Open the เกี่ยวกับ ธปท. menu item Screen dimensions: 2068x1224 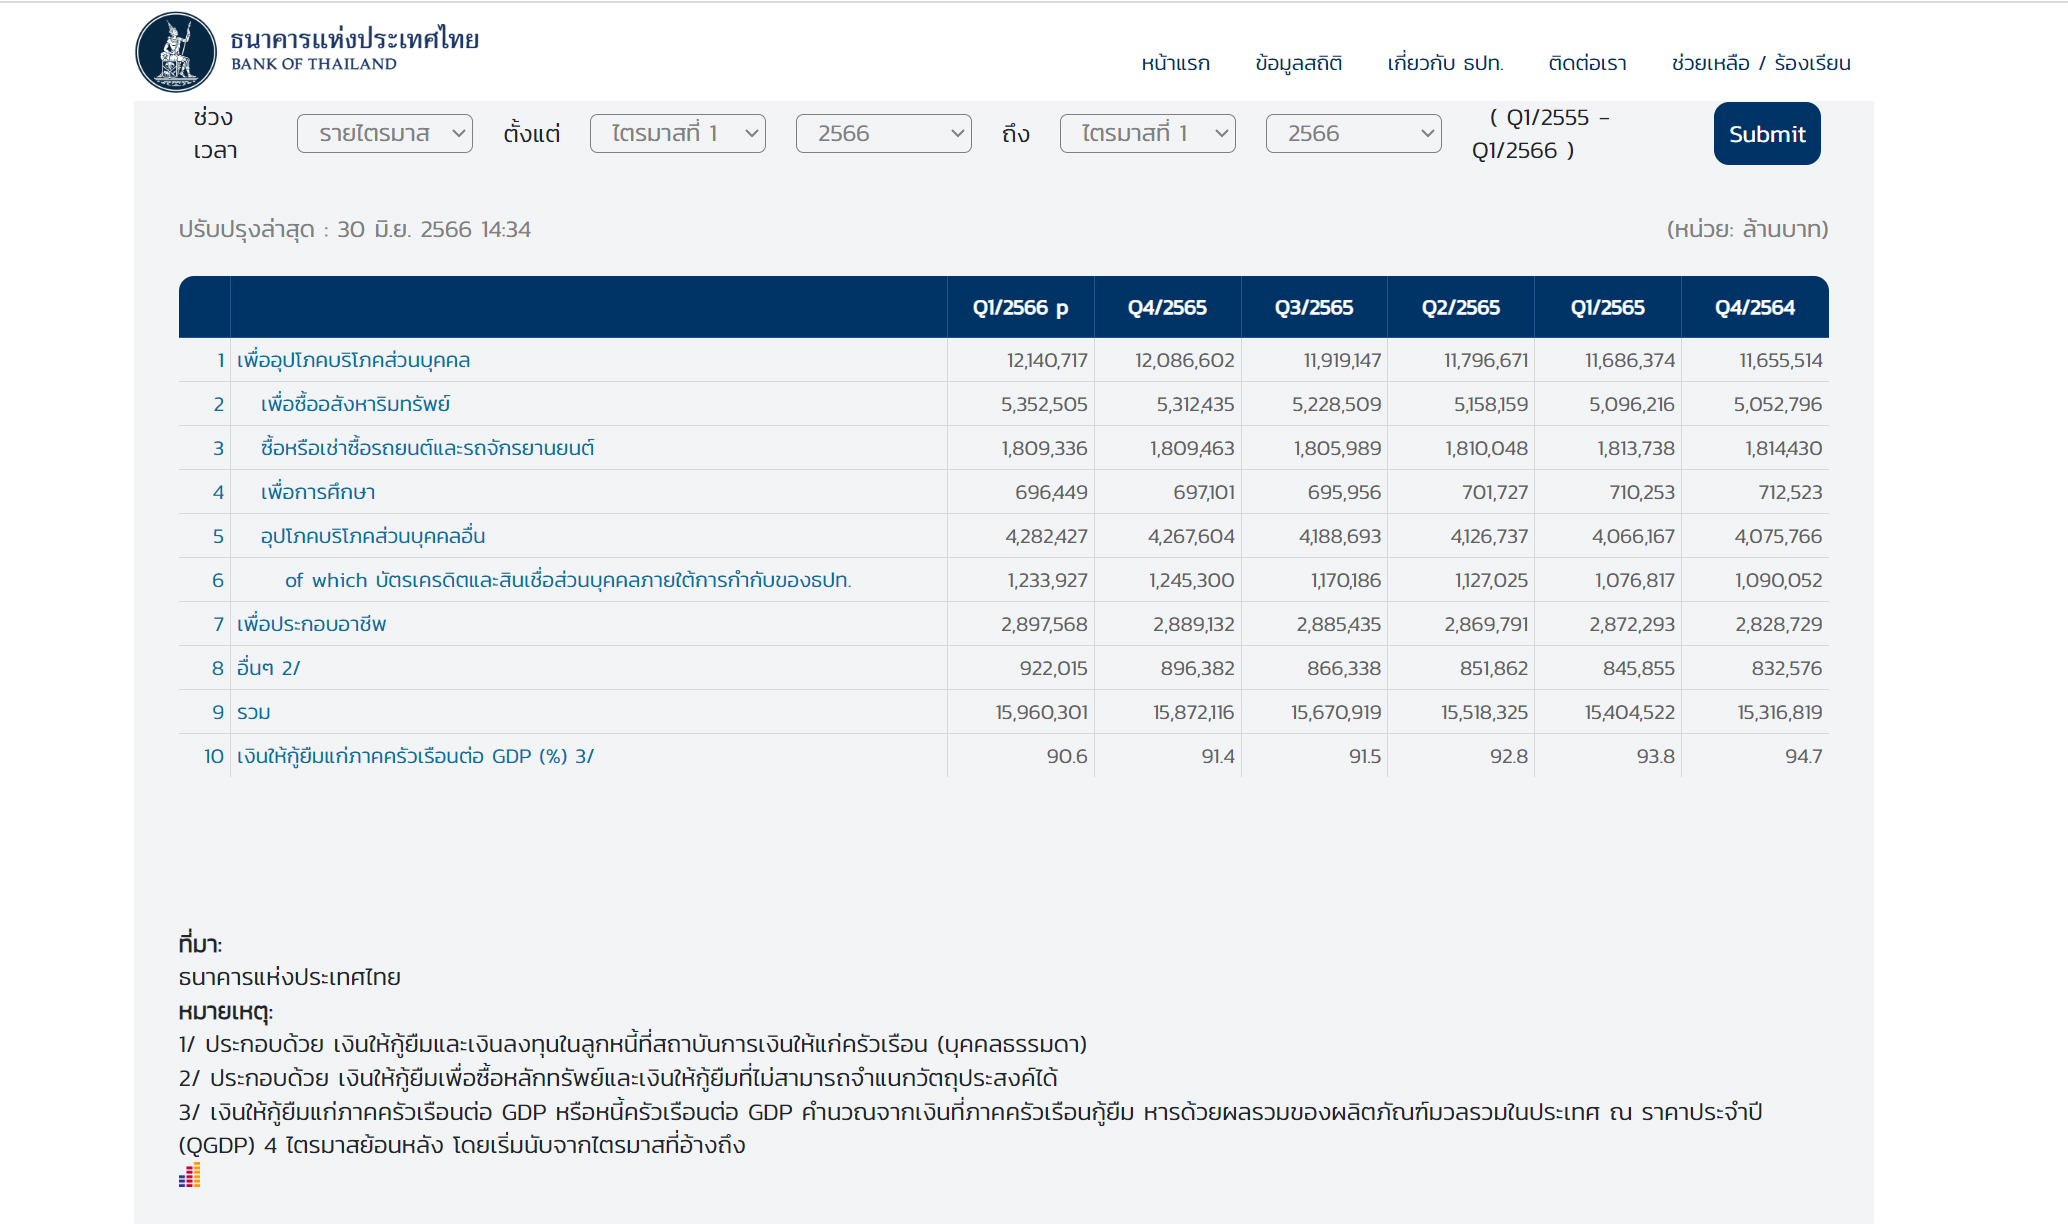tap(1445, 63)
